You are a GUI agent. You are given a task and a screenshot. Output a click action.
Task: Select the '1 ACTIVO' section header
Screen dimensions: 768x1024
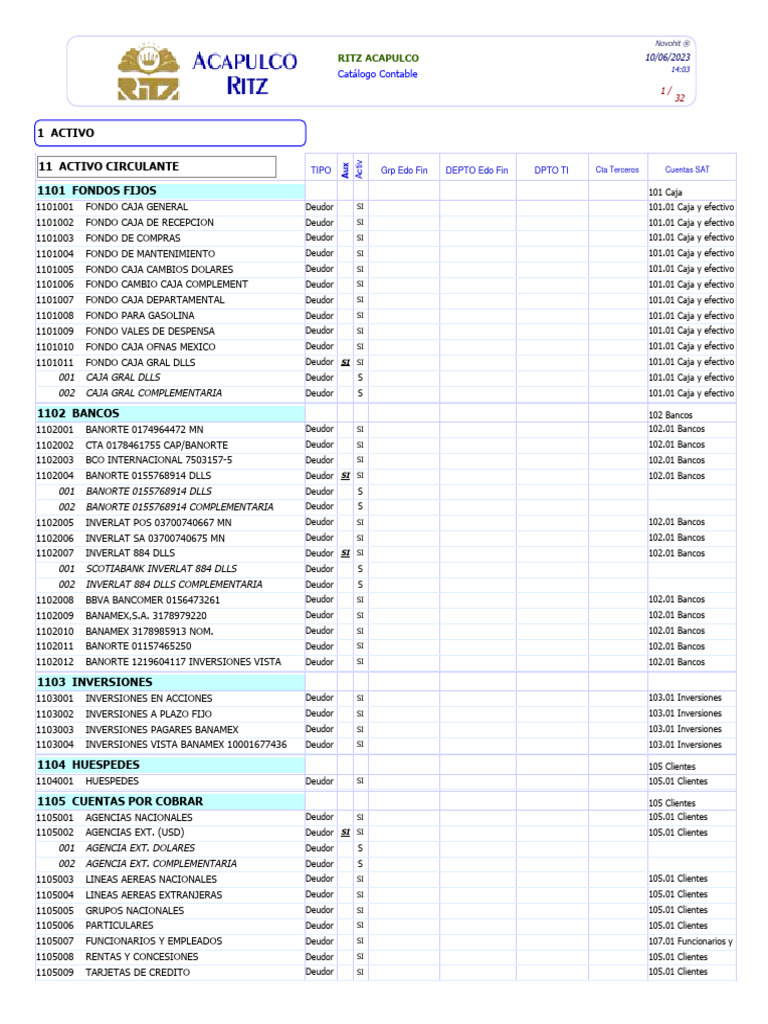click(170, 133)
